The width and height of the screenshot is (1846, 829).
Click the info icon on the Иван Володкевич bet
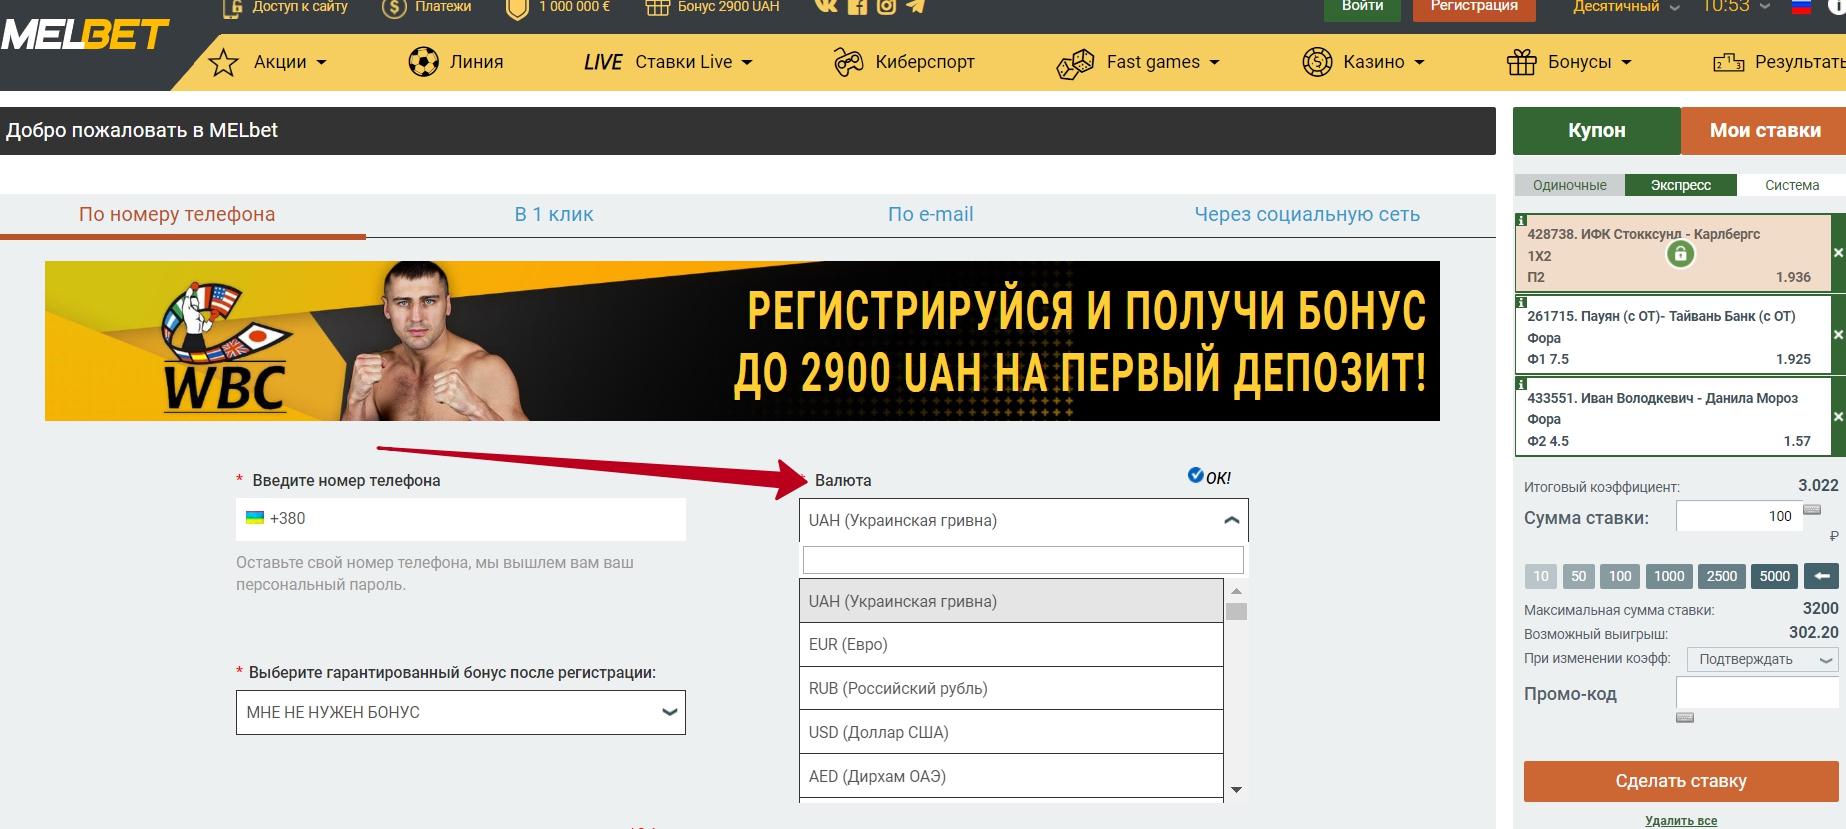[x=1521, y=383]
